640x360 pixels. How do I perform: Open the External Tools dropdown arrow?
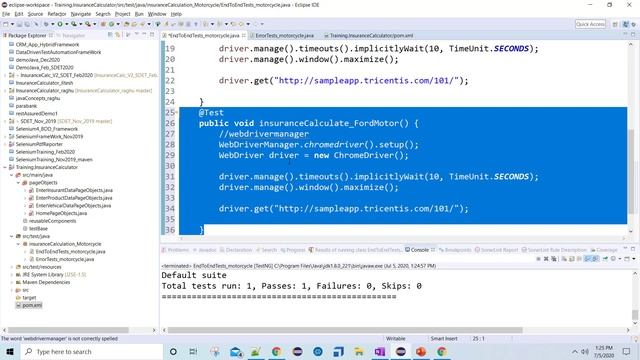(x=94, y=24)
